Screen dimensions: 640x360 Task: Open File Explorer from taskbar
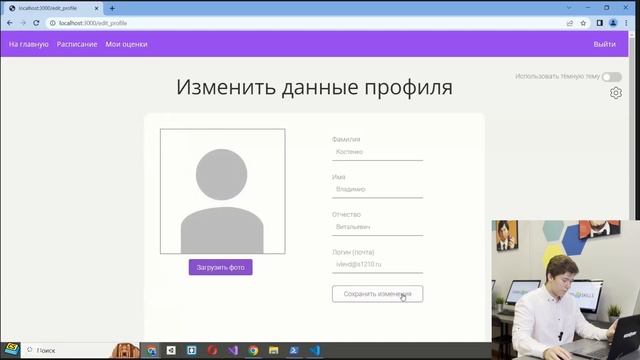pyautogui.click(x=273, y=350)
